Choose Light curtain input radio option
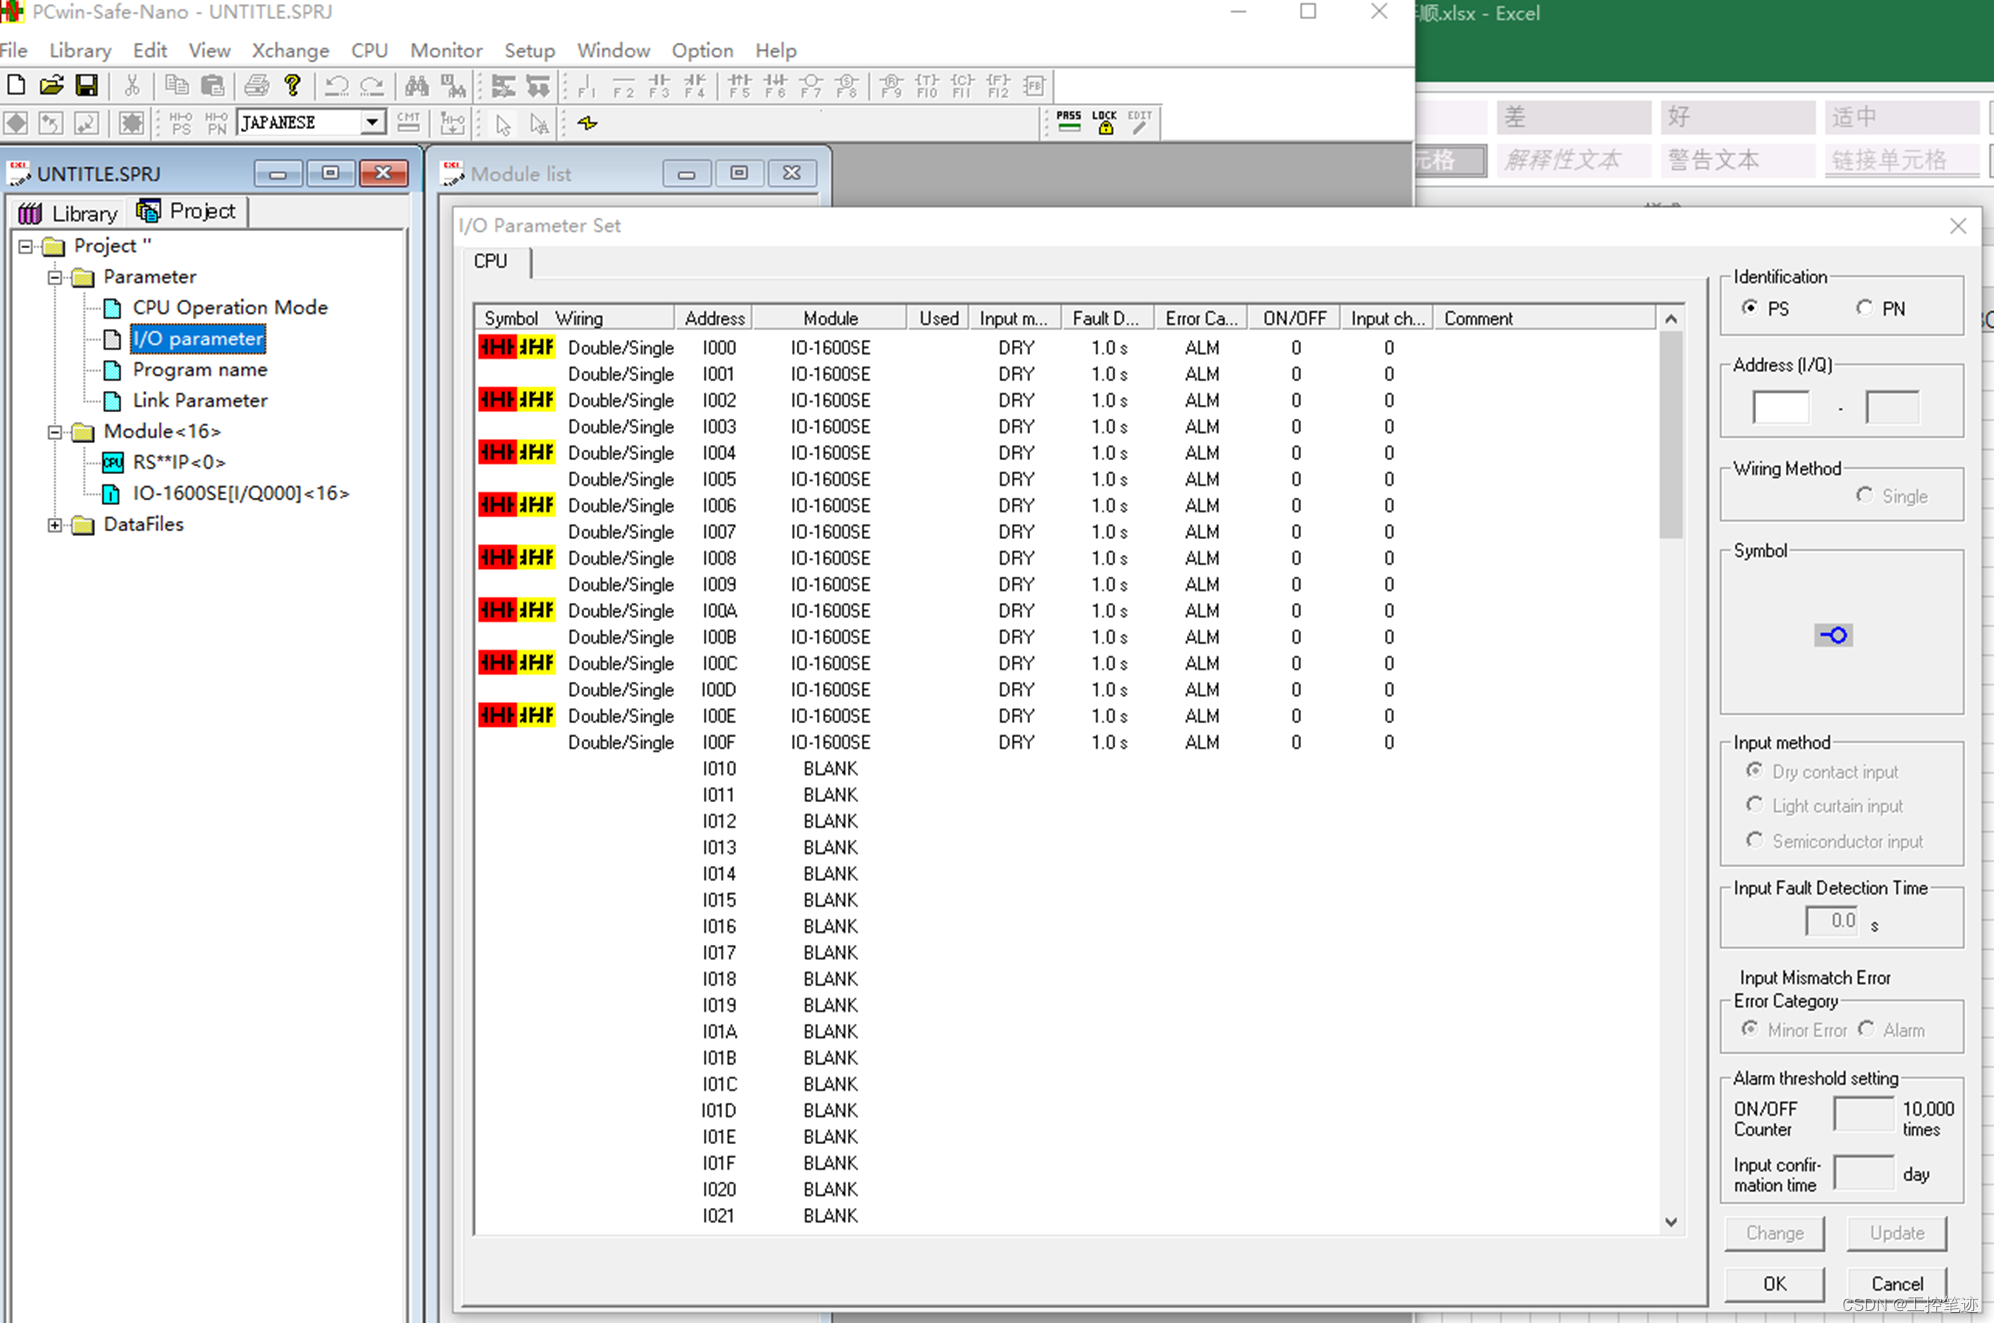Viewport: 1994px width, 1323px height. pos(1755,805)
